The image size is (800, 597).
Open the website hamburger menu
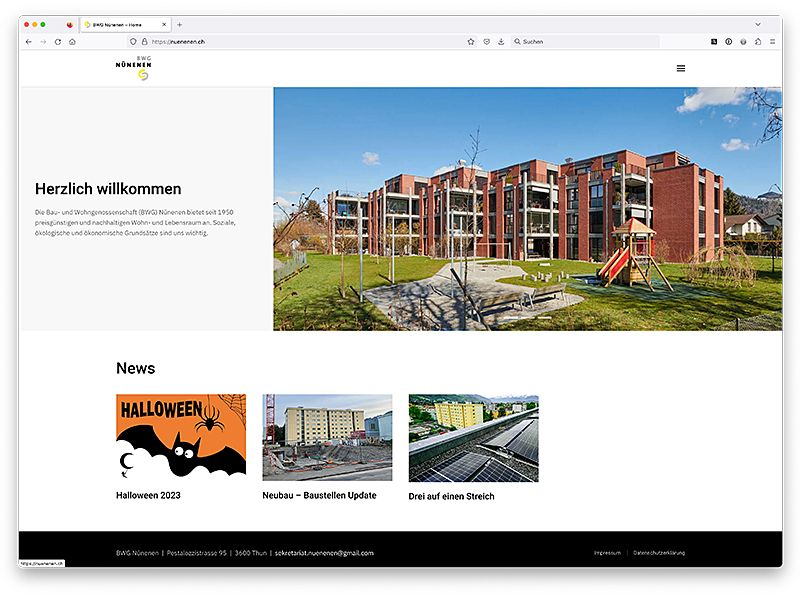pyautogui.click(x=681, y=69)
